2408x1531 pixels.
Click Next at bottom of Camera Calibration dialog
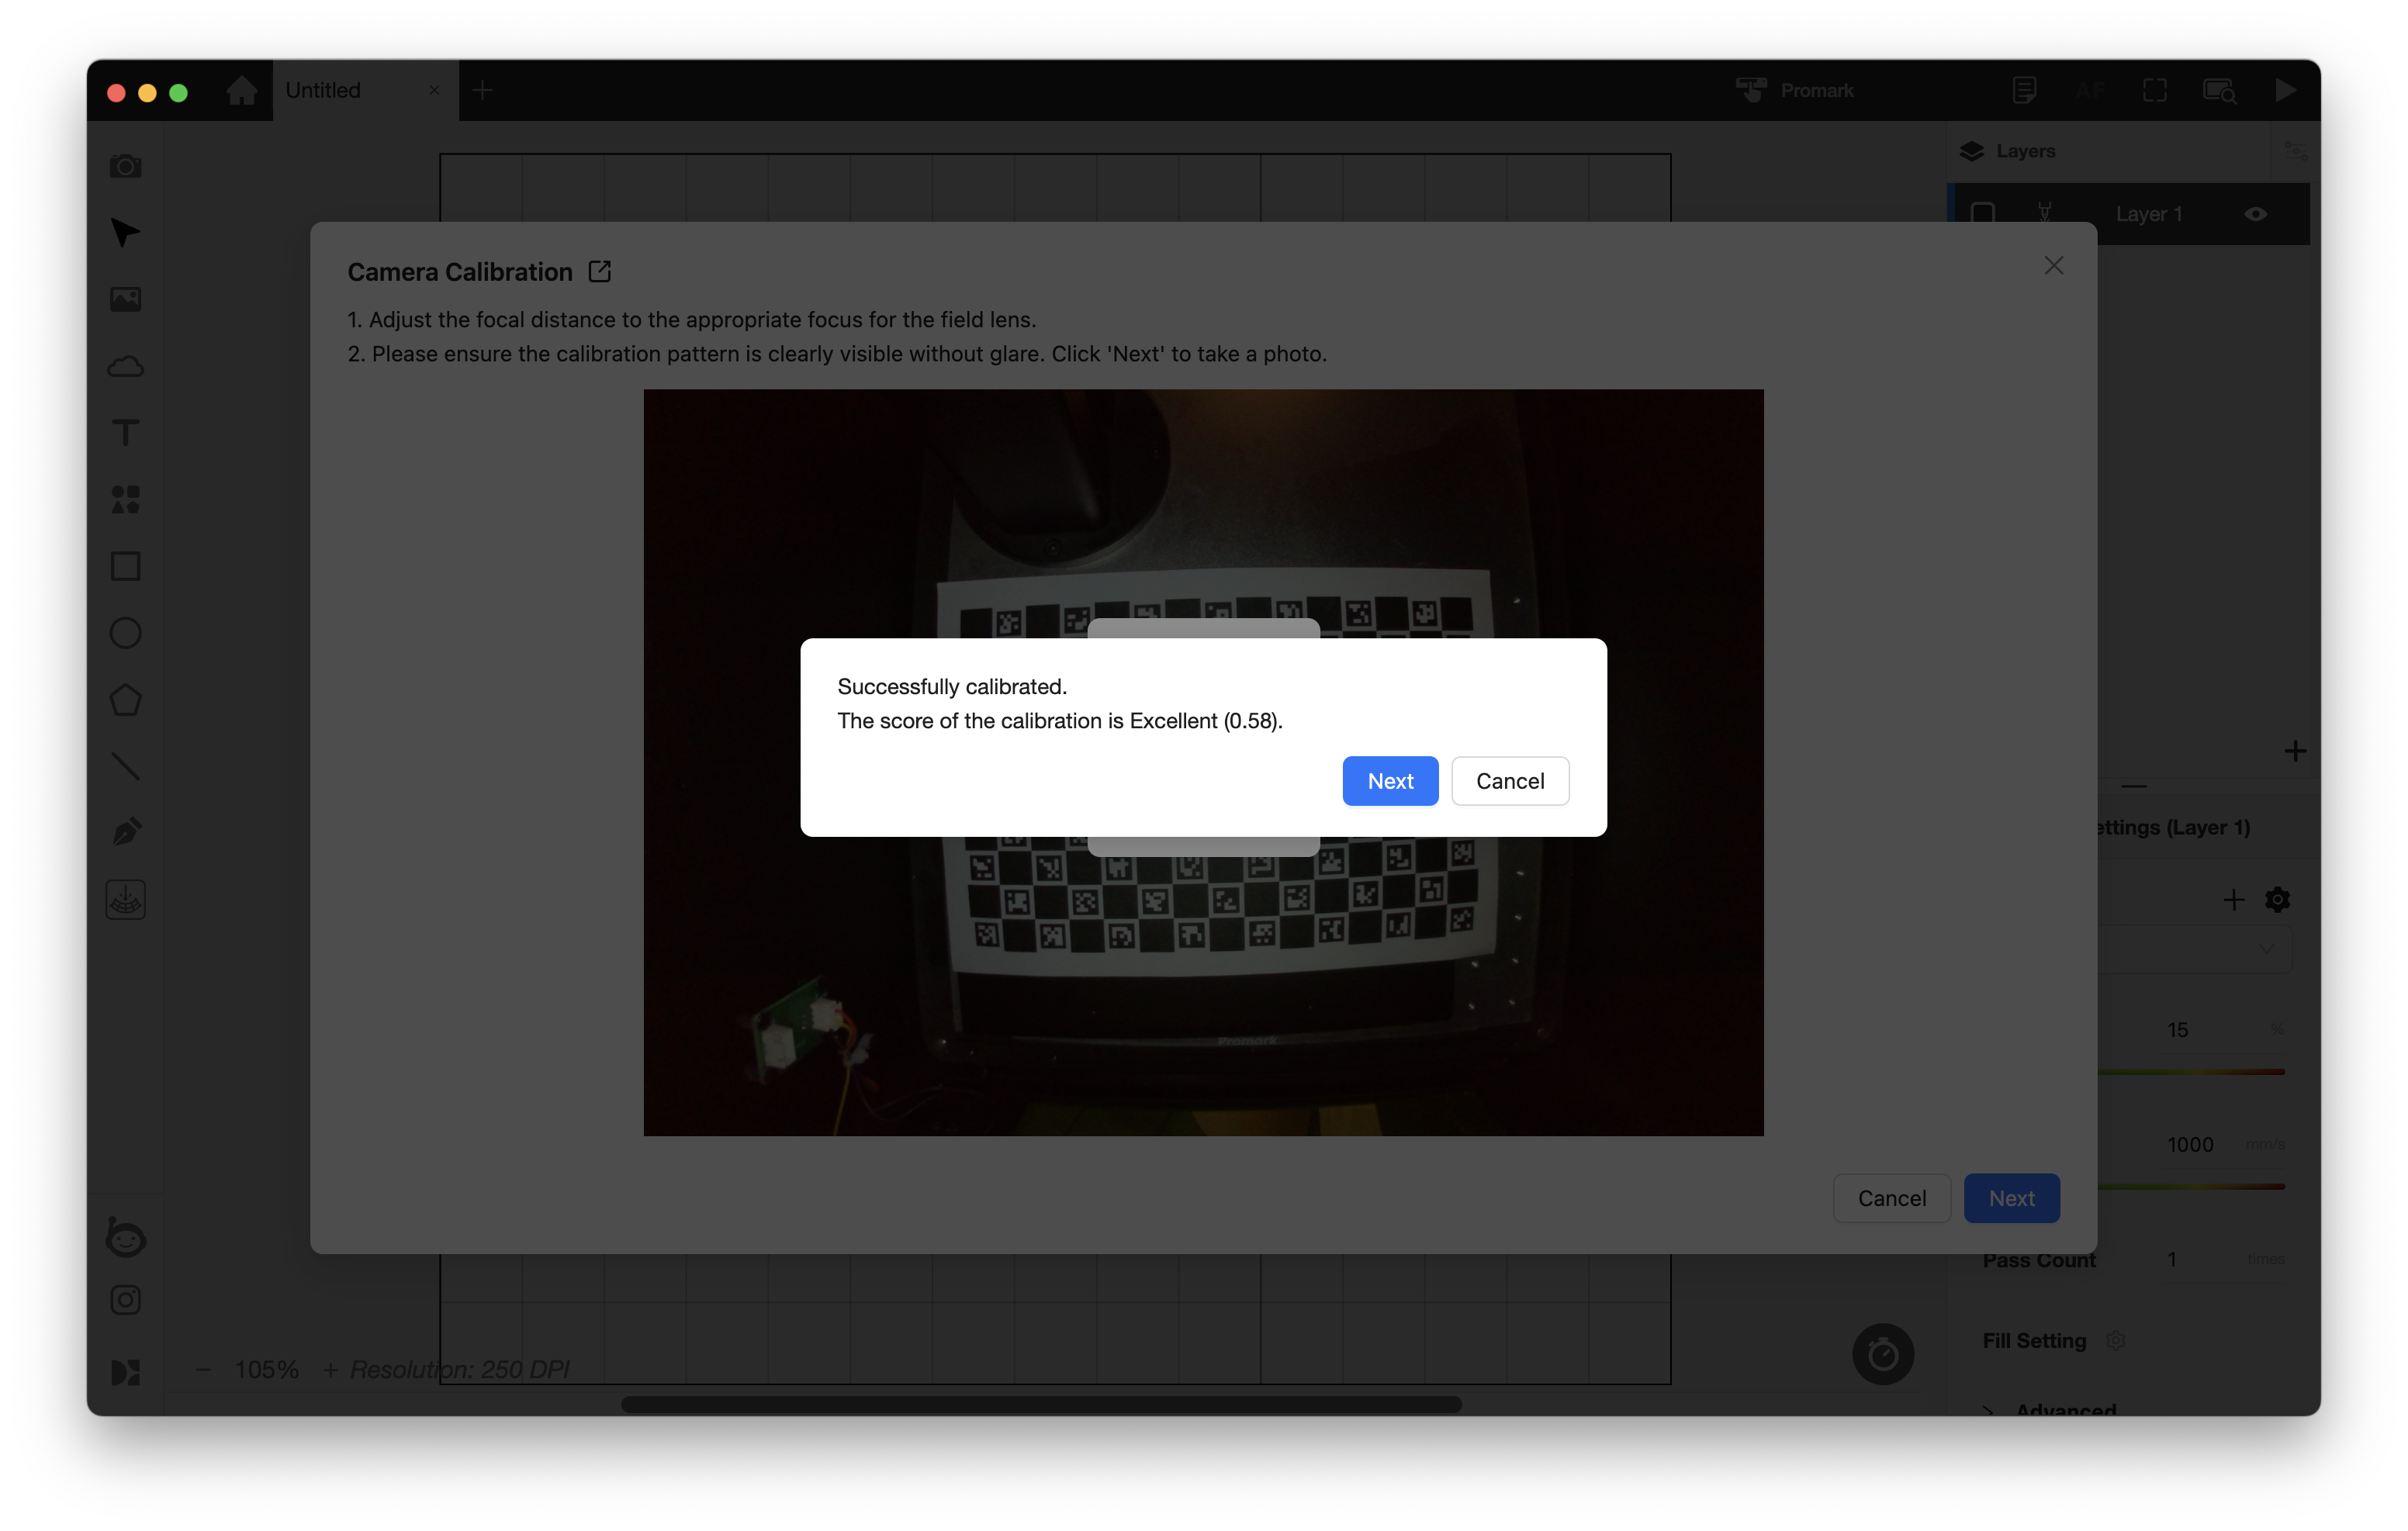coord(2011,1198)
